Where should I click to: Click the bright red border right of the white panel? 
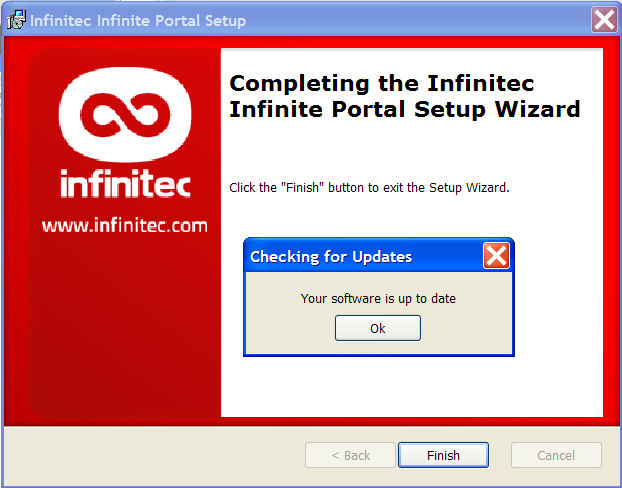tap(610, 232)
